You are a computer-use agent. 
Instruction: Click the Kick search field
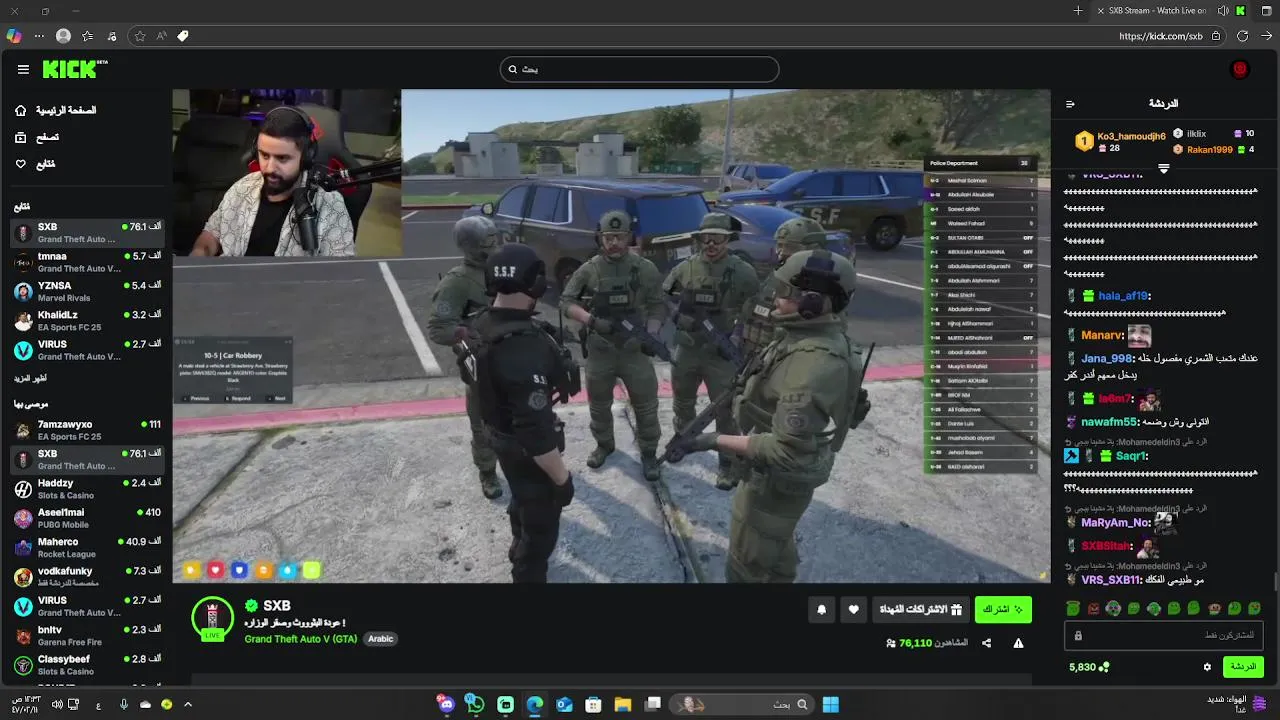pos(639,69)
